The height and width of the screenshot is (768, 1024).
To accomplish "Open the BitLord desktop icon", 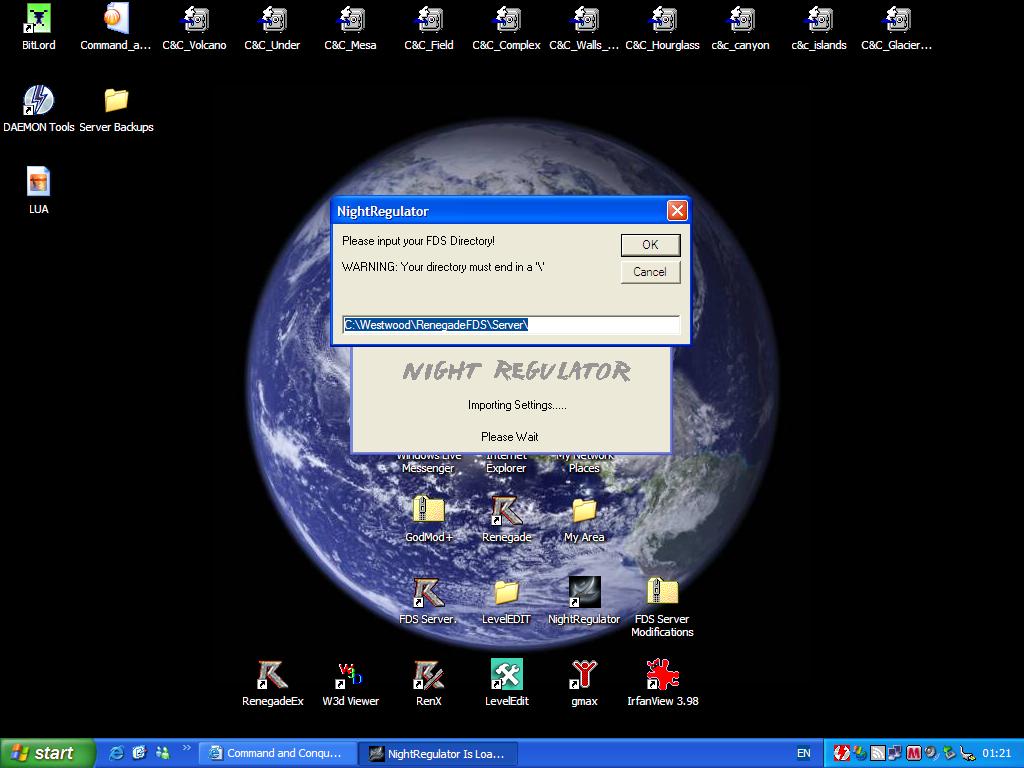I will pos(38,20).
